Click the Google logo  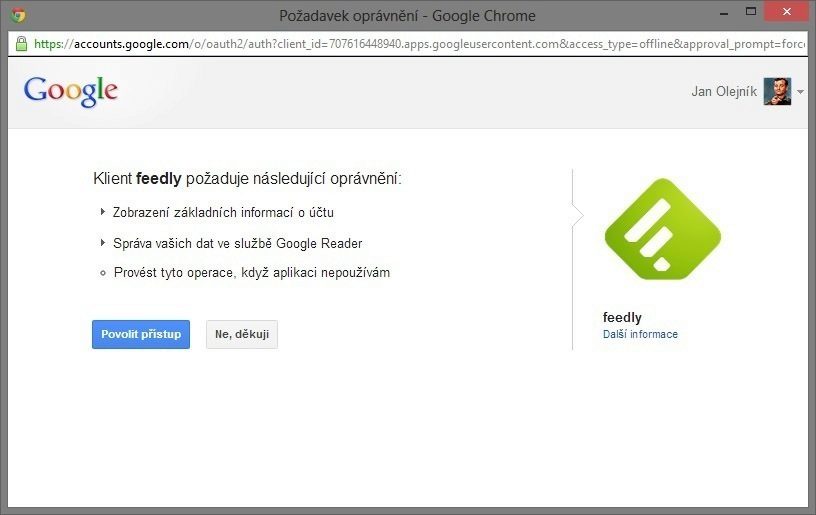pos(71,92)
